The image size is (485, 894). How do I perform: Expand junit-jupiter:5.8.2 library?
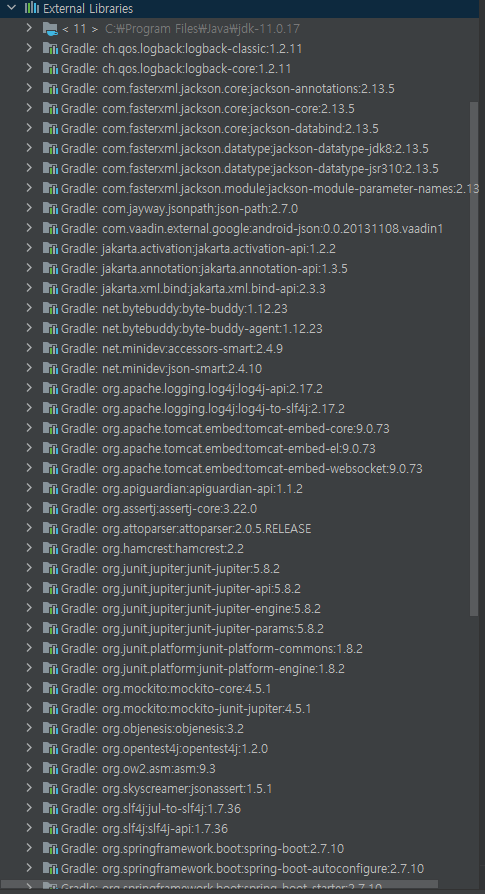tap(29, 568)
